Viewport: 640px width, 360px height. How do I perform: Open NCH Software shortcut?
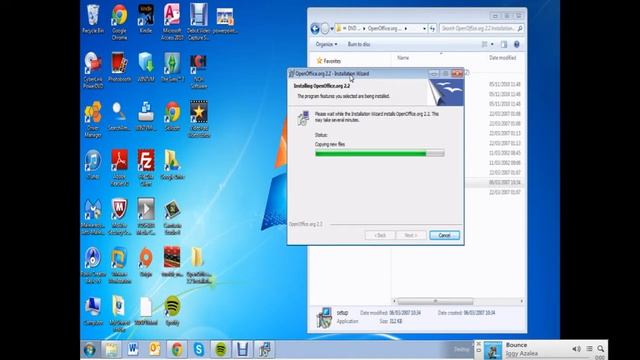coord(199,70)
